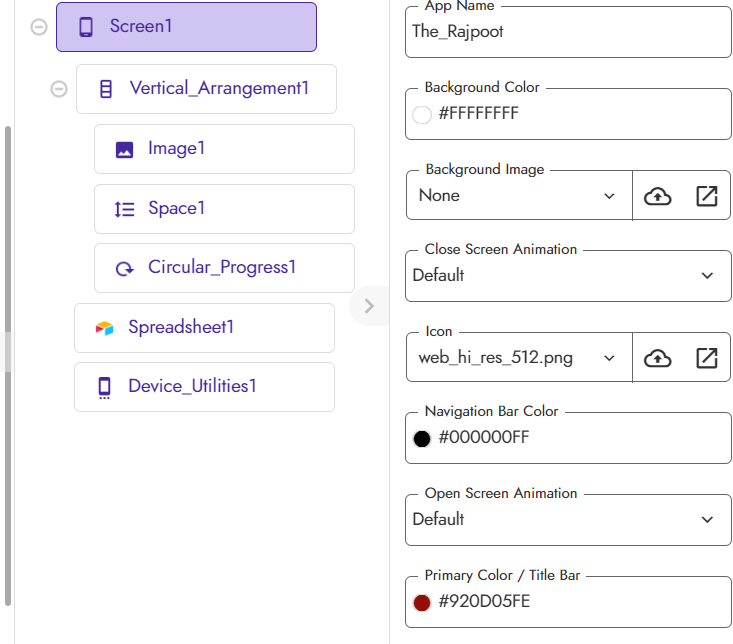Select the Device_Utilities1 component
Viewport: 733px width, 644px height.
(x=204, y=387)
